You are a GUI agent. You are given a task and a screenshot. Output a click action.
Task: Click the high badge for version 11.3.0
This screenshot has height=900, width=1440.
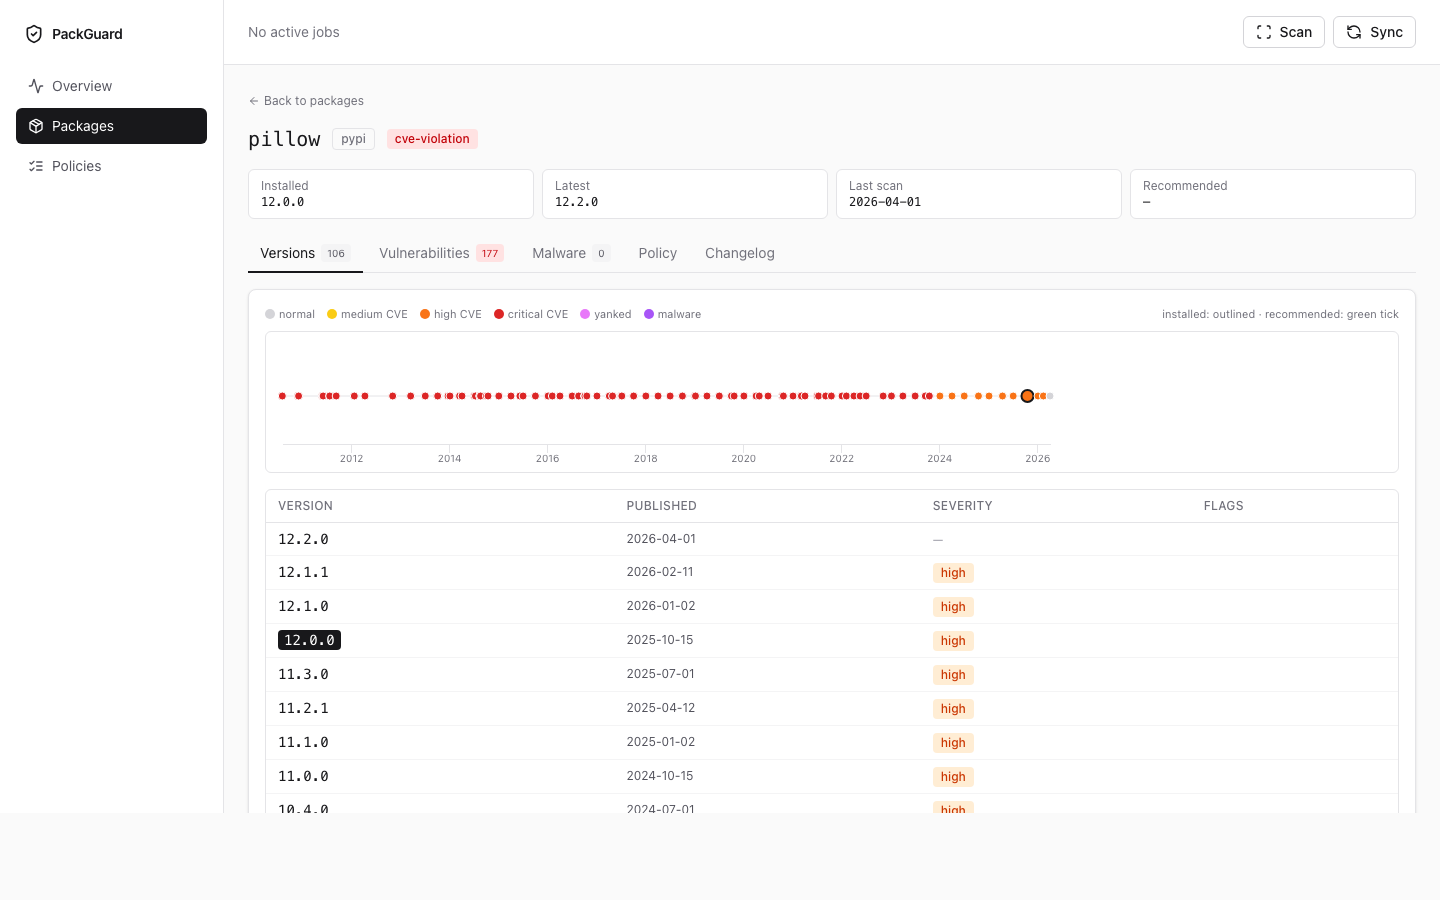953,675
